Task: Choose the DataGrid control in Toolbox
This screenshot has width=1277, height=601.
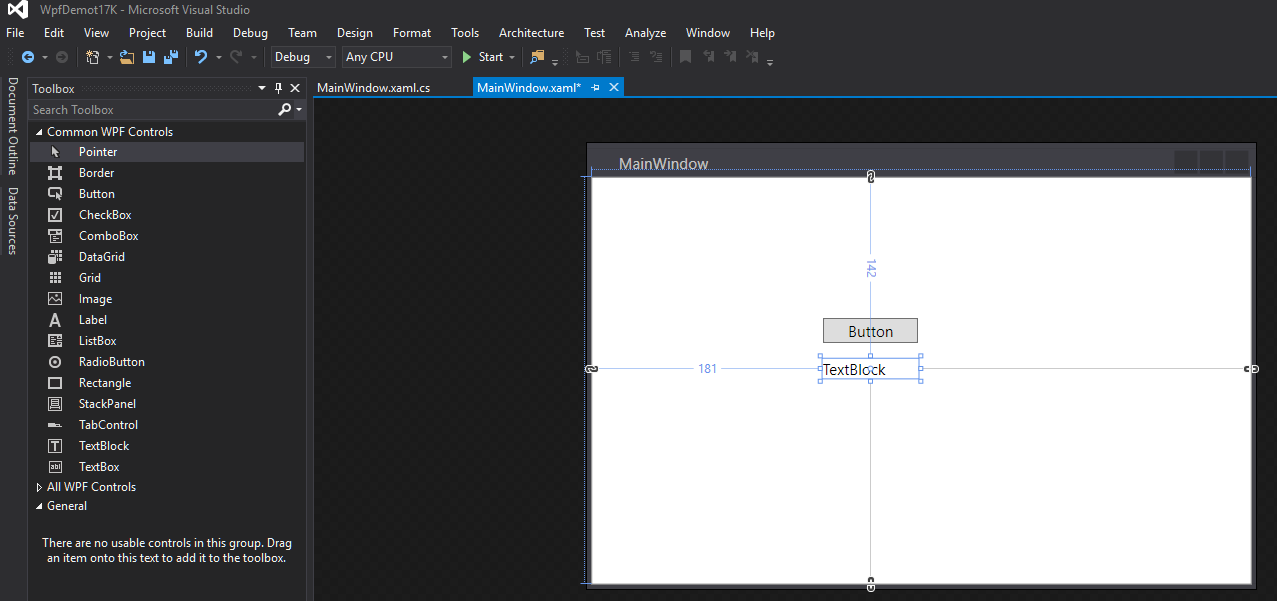Action: tap(101, 257)
